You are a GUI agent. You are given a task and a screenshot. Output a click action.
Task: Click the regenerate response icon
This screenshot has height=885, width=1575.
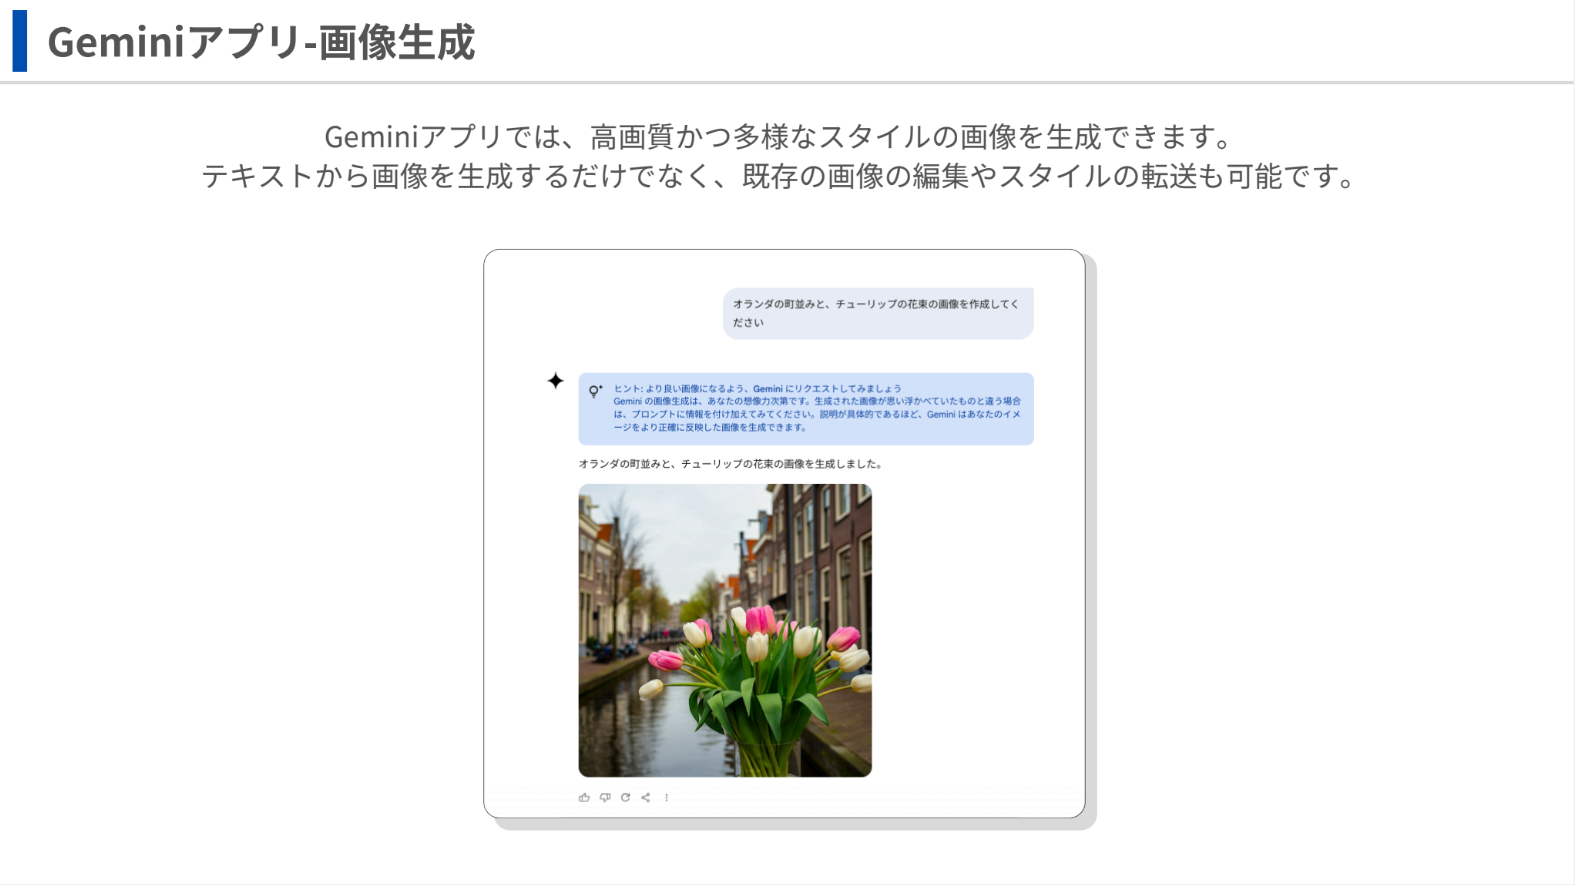[x=625, y=798]
